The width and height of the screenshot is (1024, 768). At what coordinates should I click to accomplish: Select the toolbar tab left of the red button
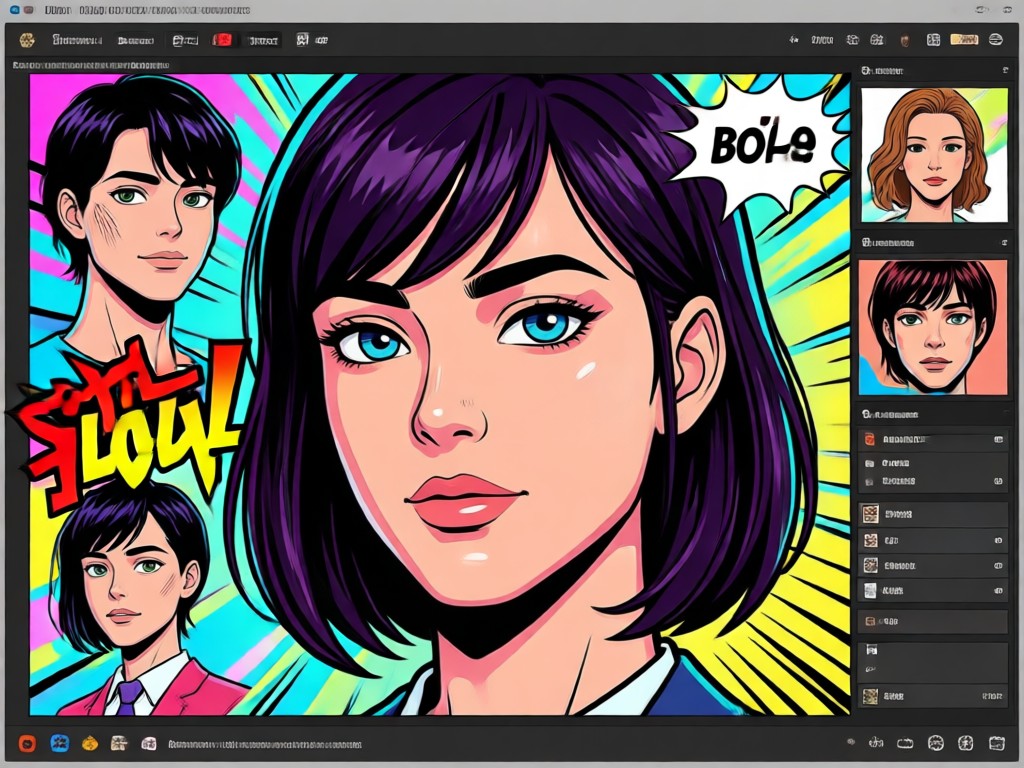185,40
